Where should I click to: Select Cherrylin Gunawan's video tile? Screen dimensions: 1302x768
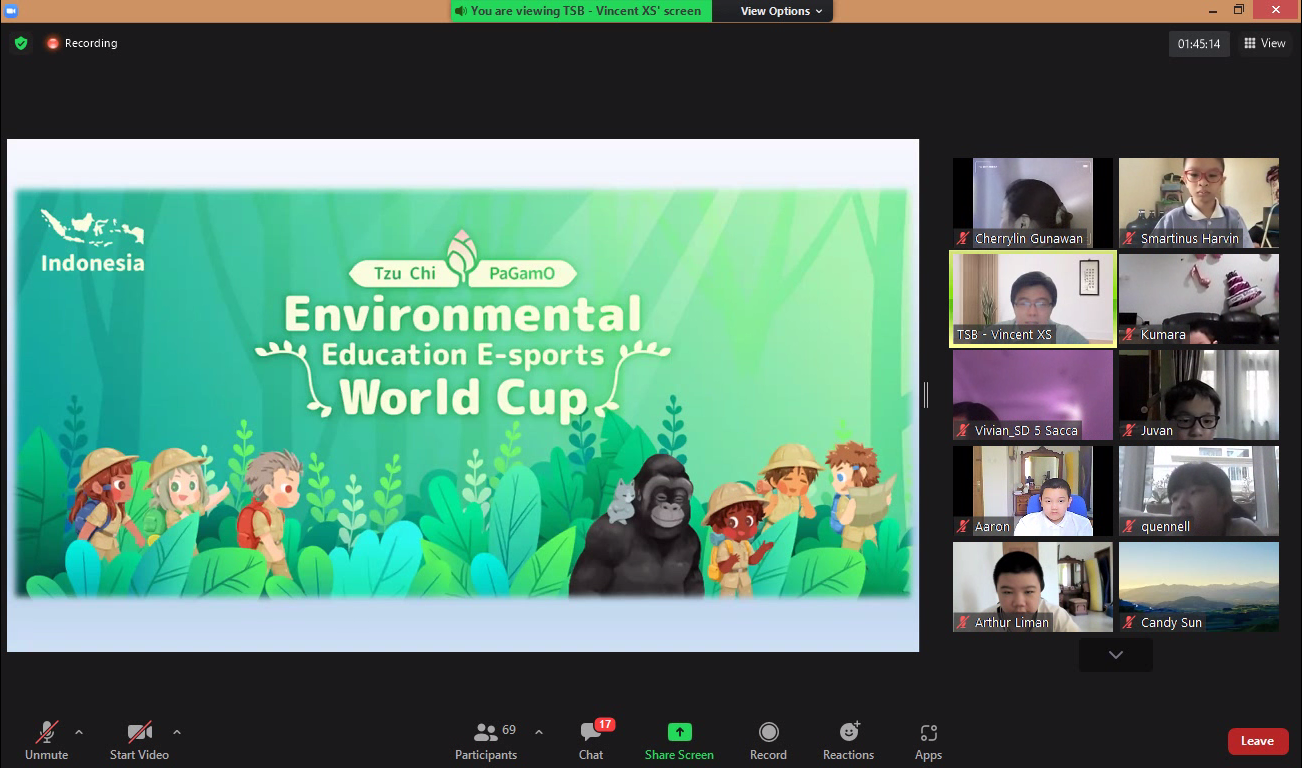coord(1033,203)
